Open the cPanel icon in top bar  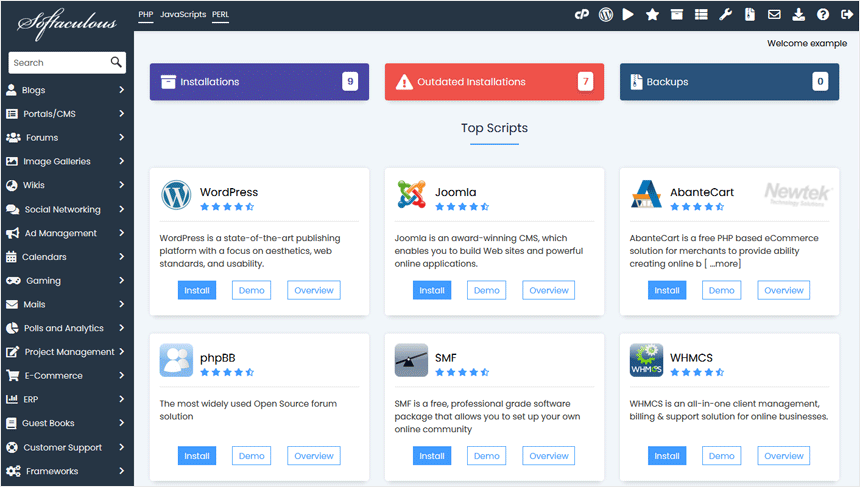(x=582, y=14)
